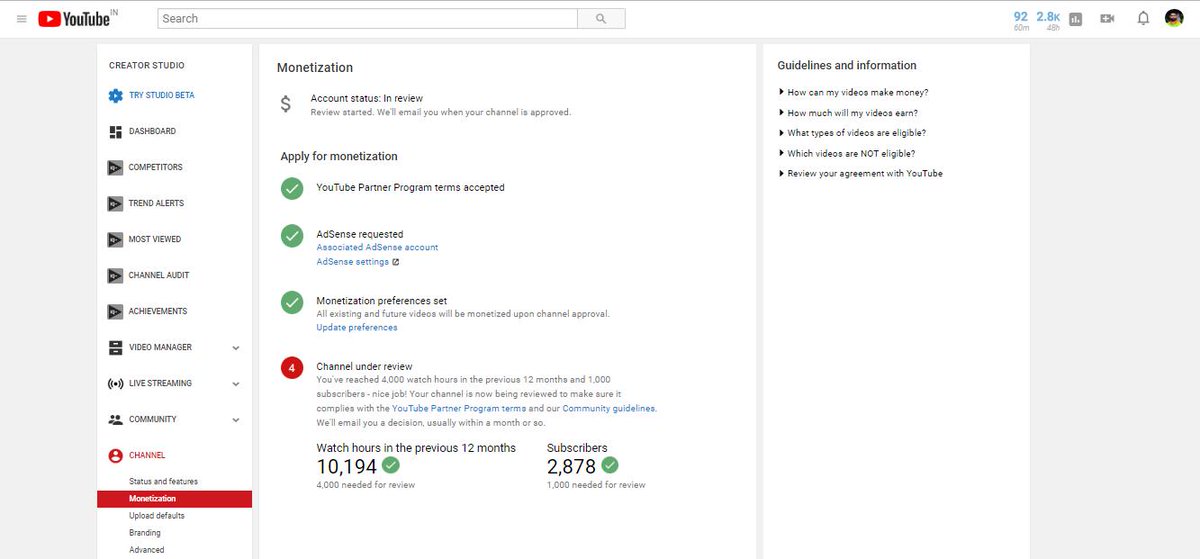Open the notifications bell

(x=1143, y=19)
